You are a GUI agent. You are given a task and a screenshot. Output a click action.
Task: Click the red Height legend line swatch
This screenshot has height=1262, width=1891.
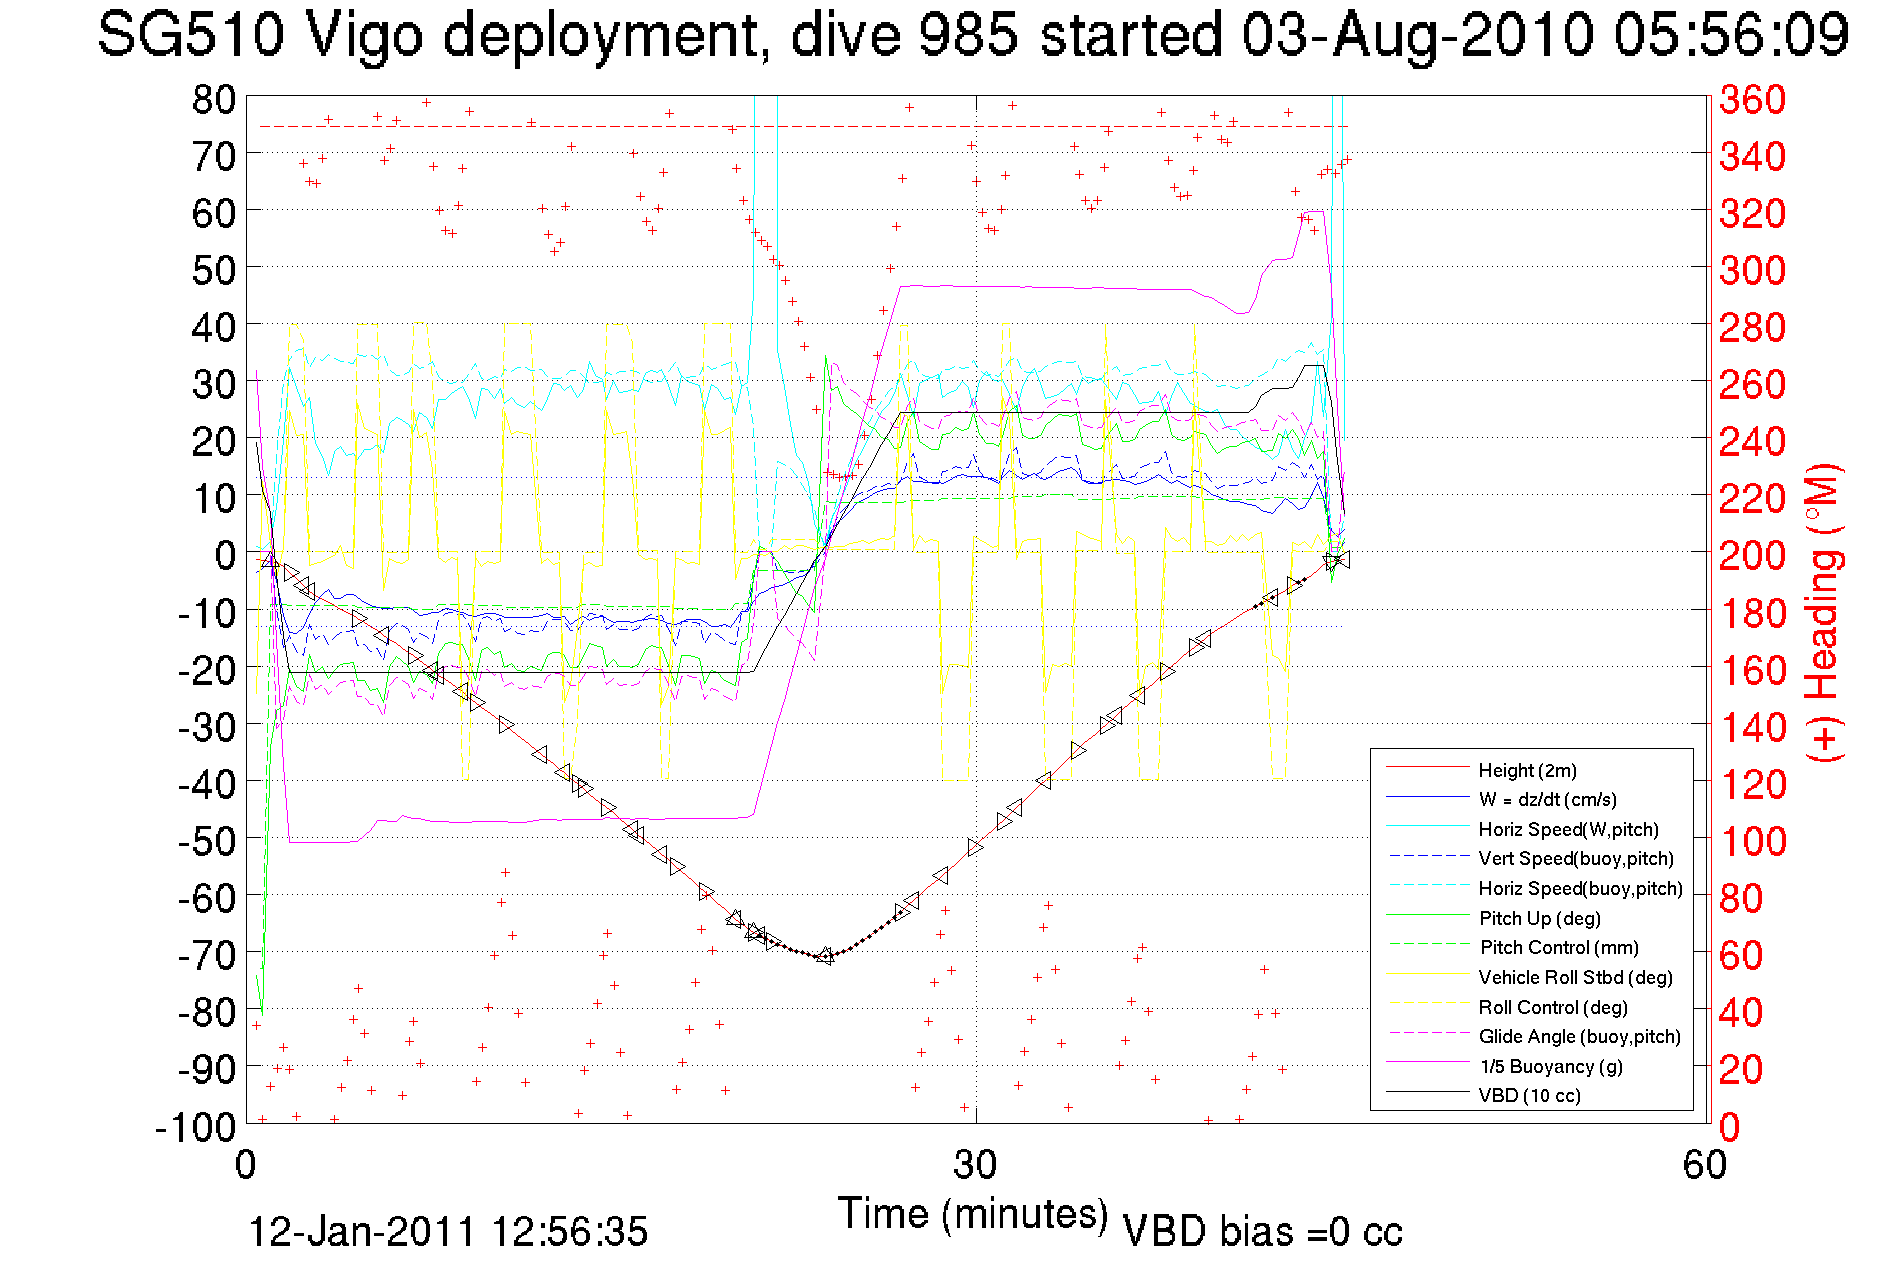tap(1427, 768)
